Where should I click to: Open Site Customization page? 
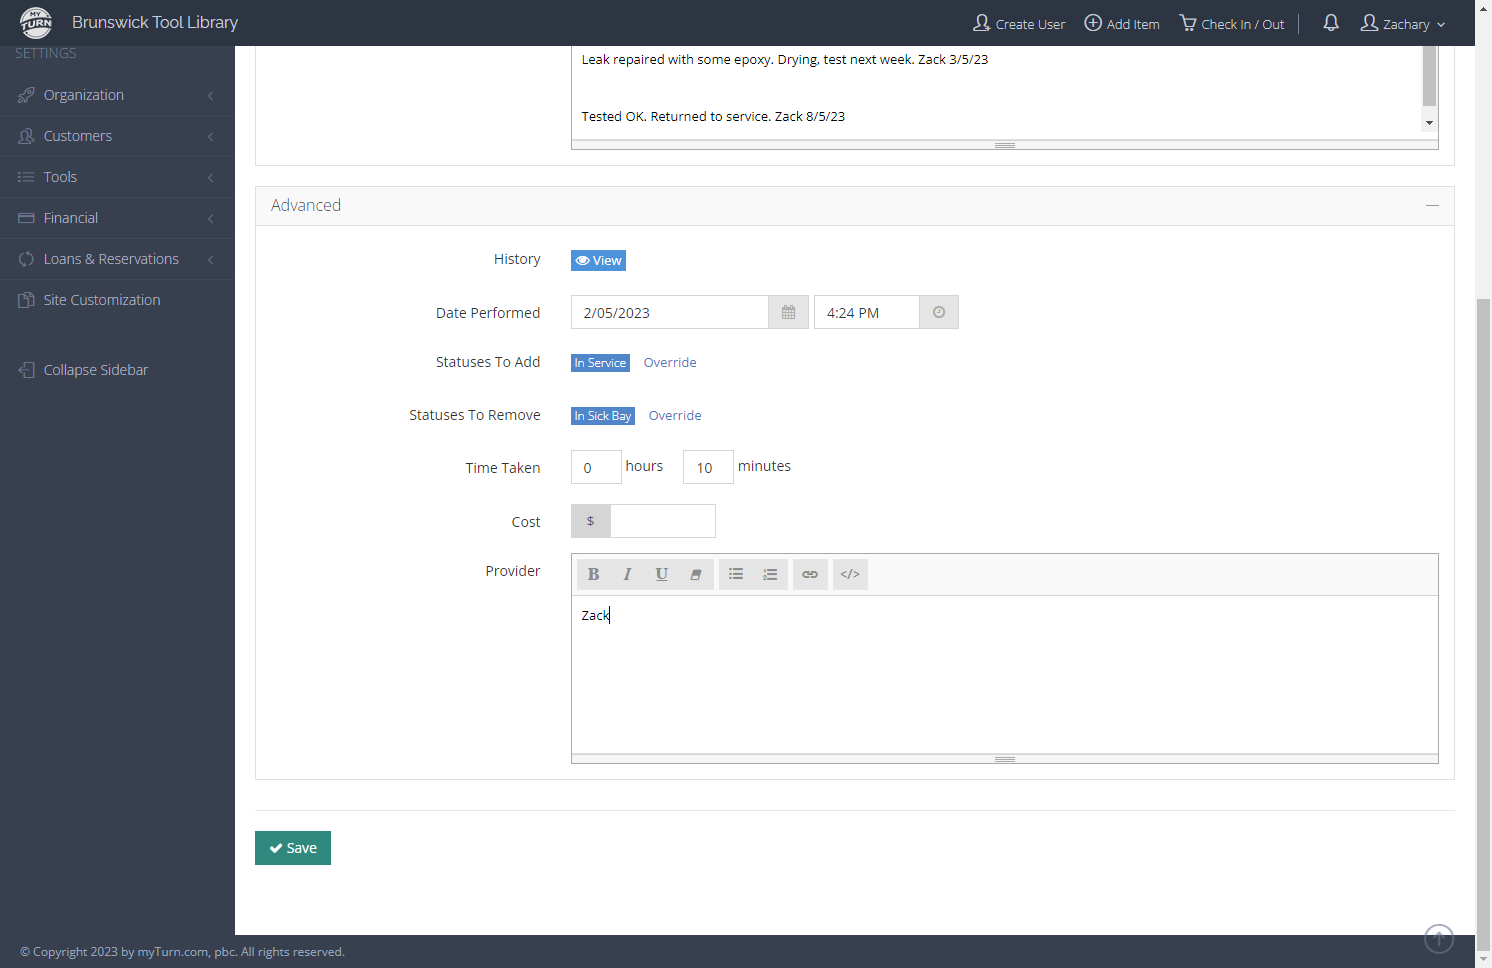click(117, 300)
